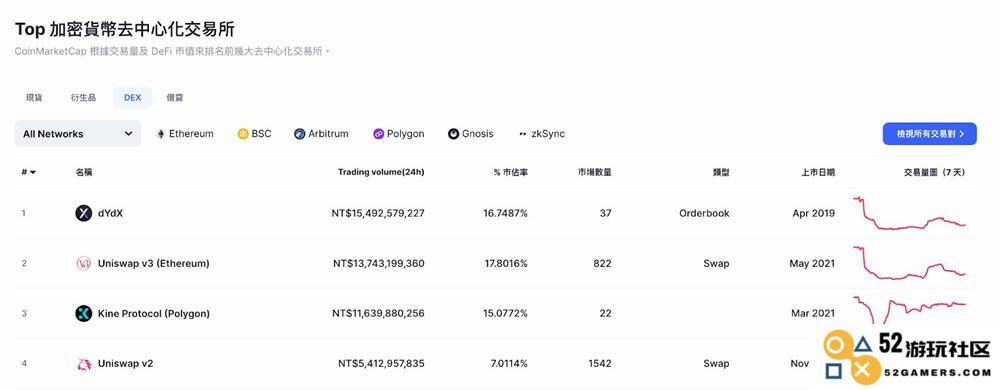
Task: Filter by Polygon network
Action: tap(399, 134)
